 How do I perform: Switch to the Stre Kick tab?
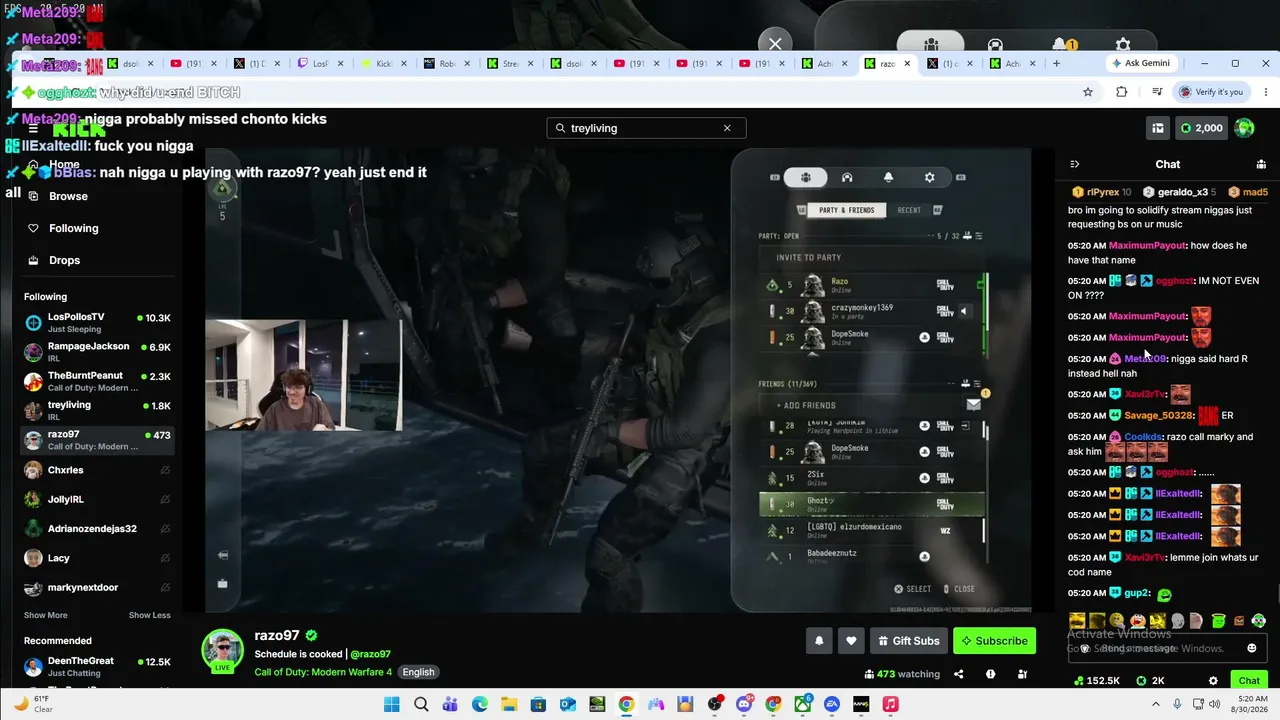click(x=509, y=64)
